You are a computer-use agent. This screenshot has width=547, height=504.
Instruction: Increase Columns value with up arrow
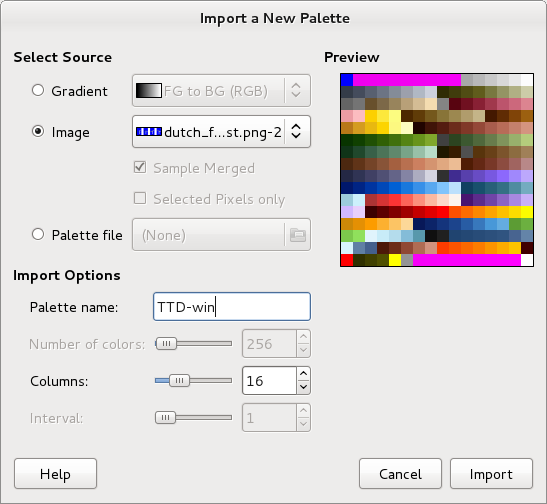point(304,374)
